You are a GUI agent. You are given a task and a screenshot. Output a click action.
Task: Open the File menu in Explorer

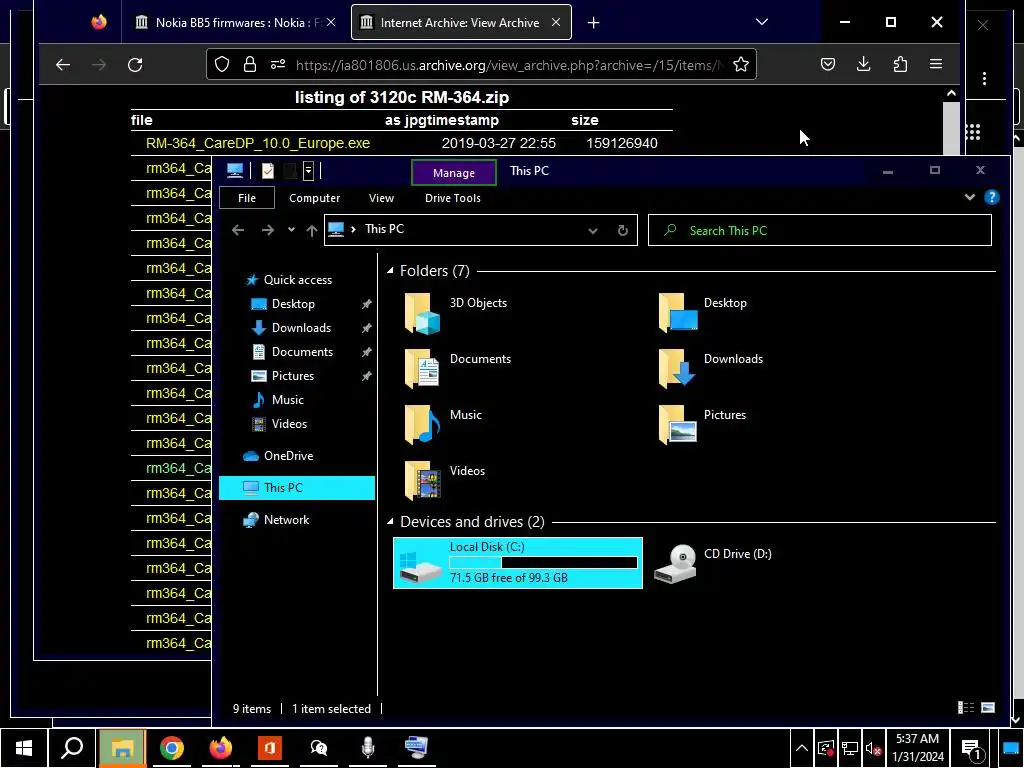coord(247,198)
